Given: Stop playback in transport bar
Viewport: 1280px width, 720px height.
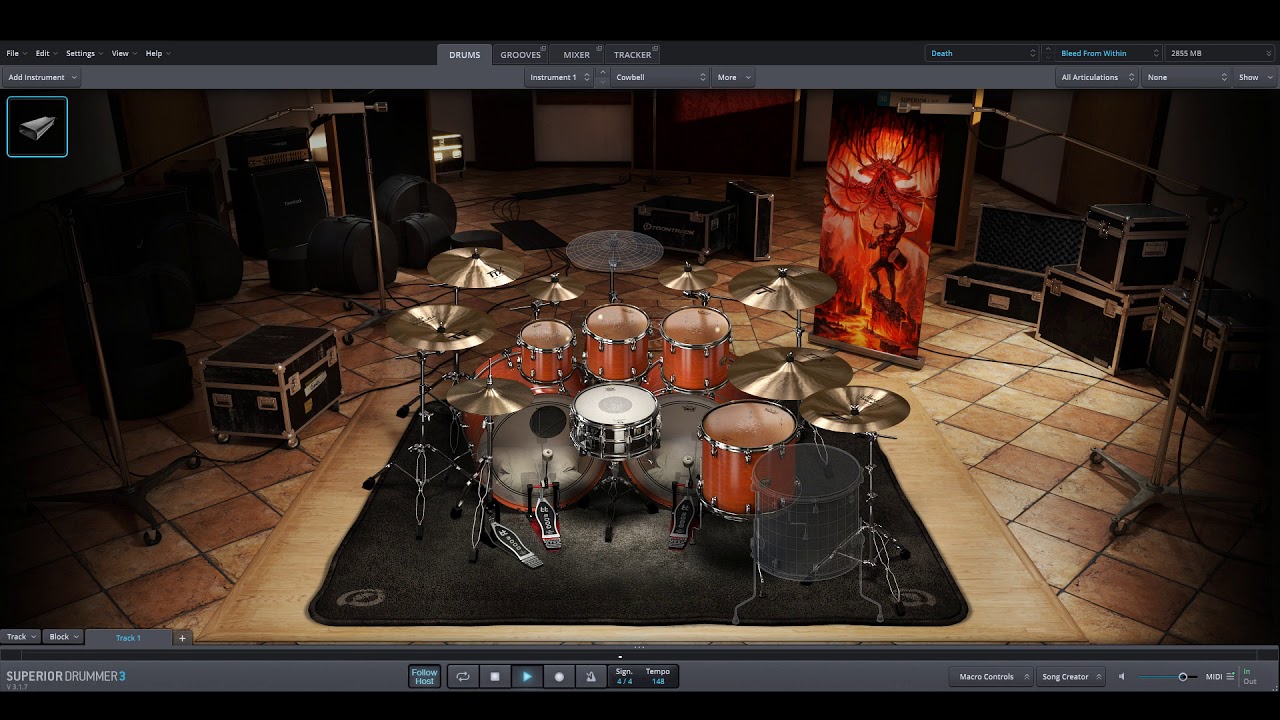Looking at the screenshot, I should pos(495,677).
